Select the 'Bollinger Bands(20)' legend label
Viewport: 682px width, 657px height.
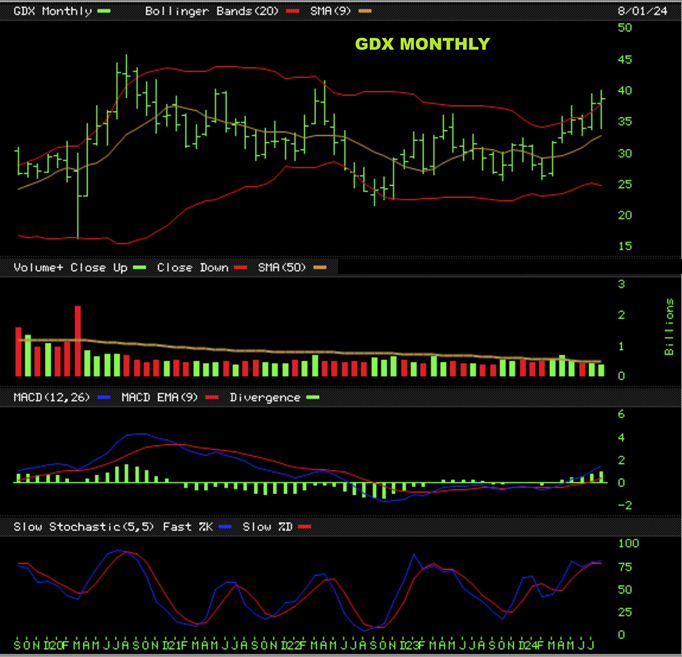coord(212,11)
